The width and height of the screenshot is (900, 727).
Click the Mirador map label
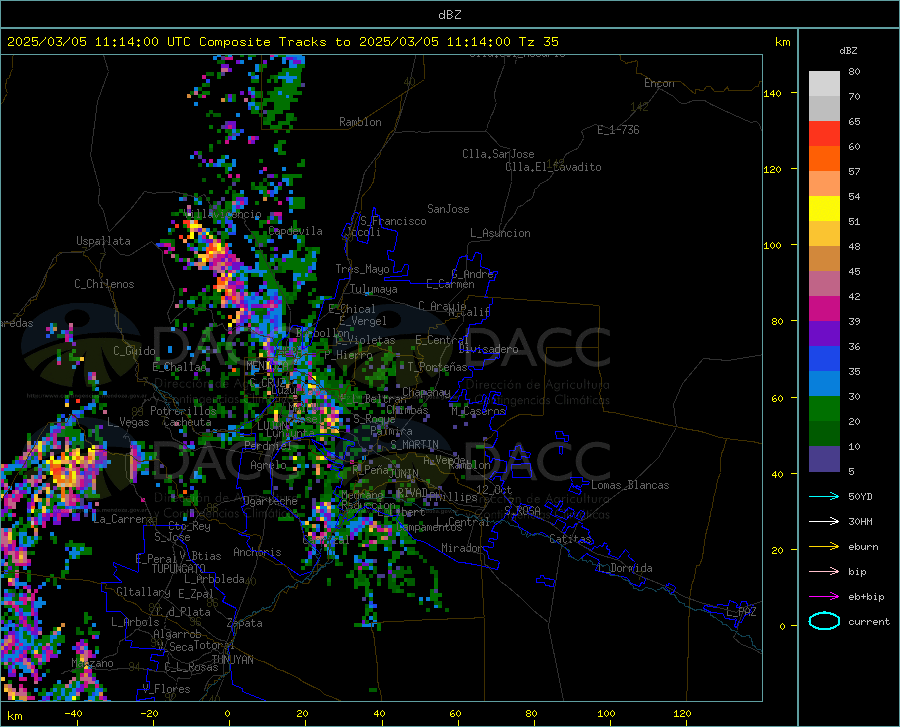[x=461, y=548]
